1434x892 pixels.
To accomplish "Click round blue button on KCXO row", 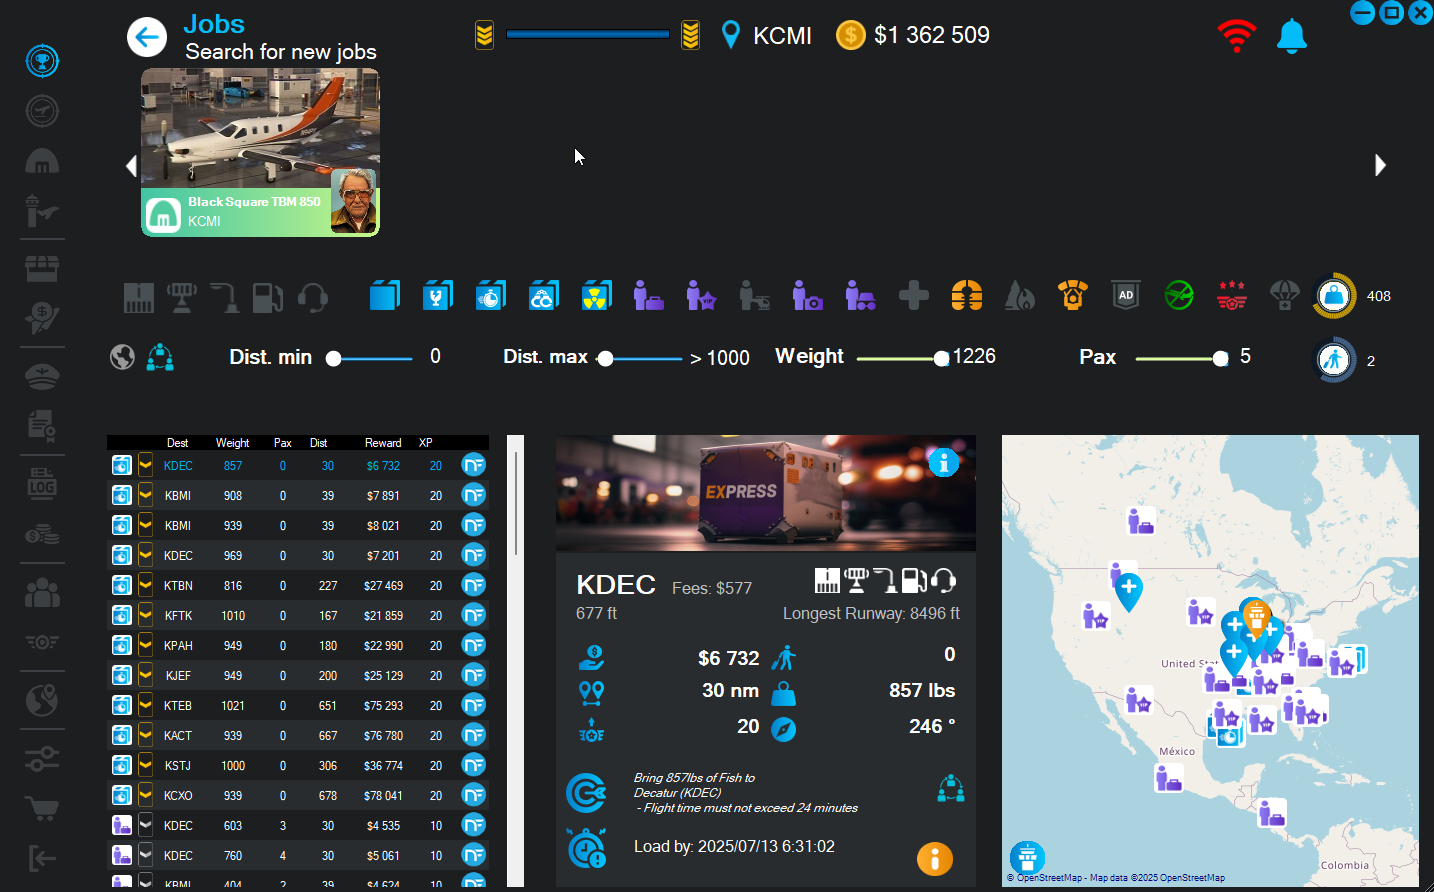I will (473, 795).
